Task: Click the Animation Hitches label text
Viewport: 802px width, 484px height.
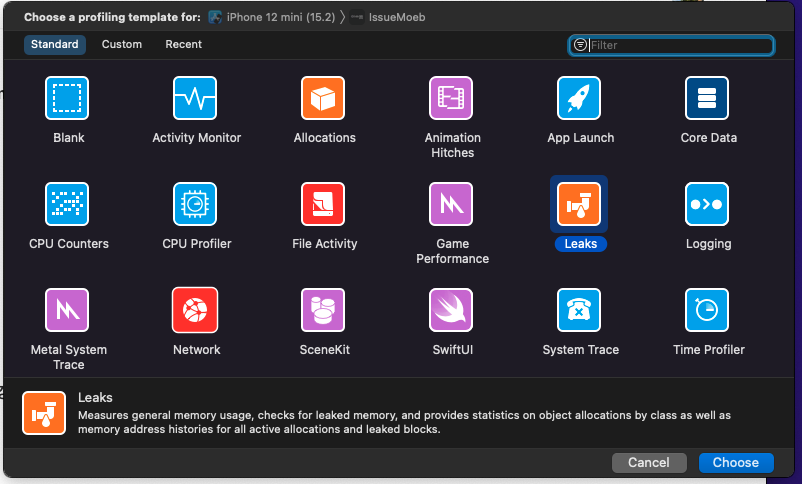Action: pyautogui.click(x=453, y=145)
